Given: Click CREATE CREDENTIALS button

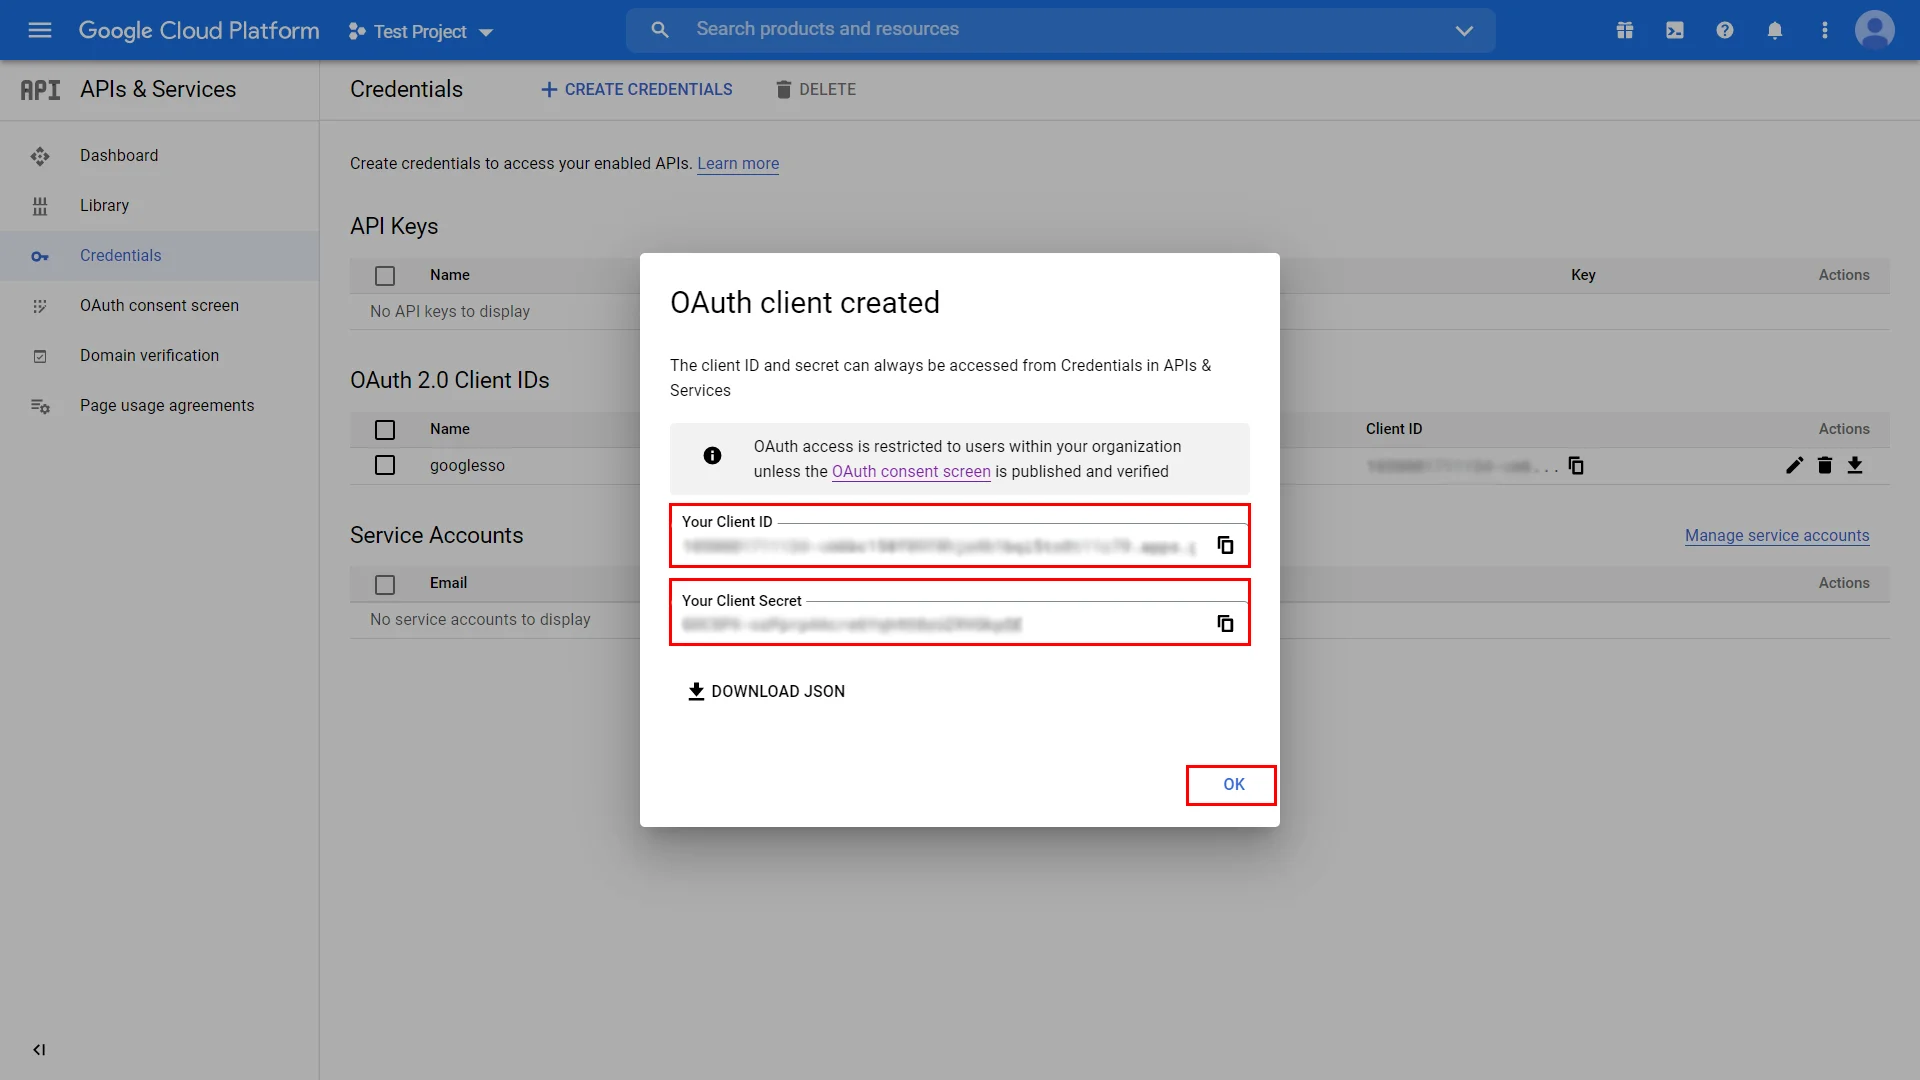Looking at the screenshot, I should pyautogui.click(x=636, y=90).
